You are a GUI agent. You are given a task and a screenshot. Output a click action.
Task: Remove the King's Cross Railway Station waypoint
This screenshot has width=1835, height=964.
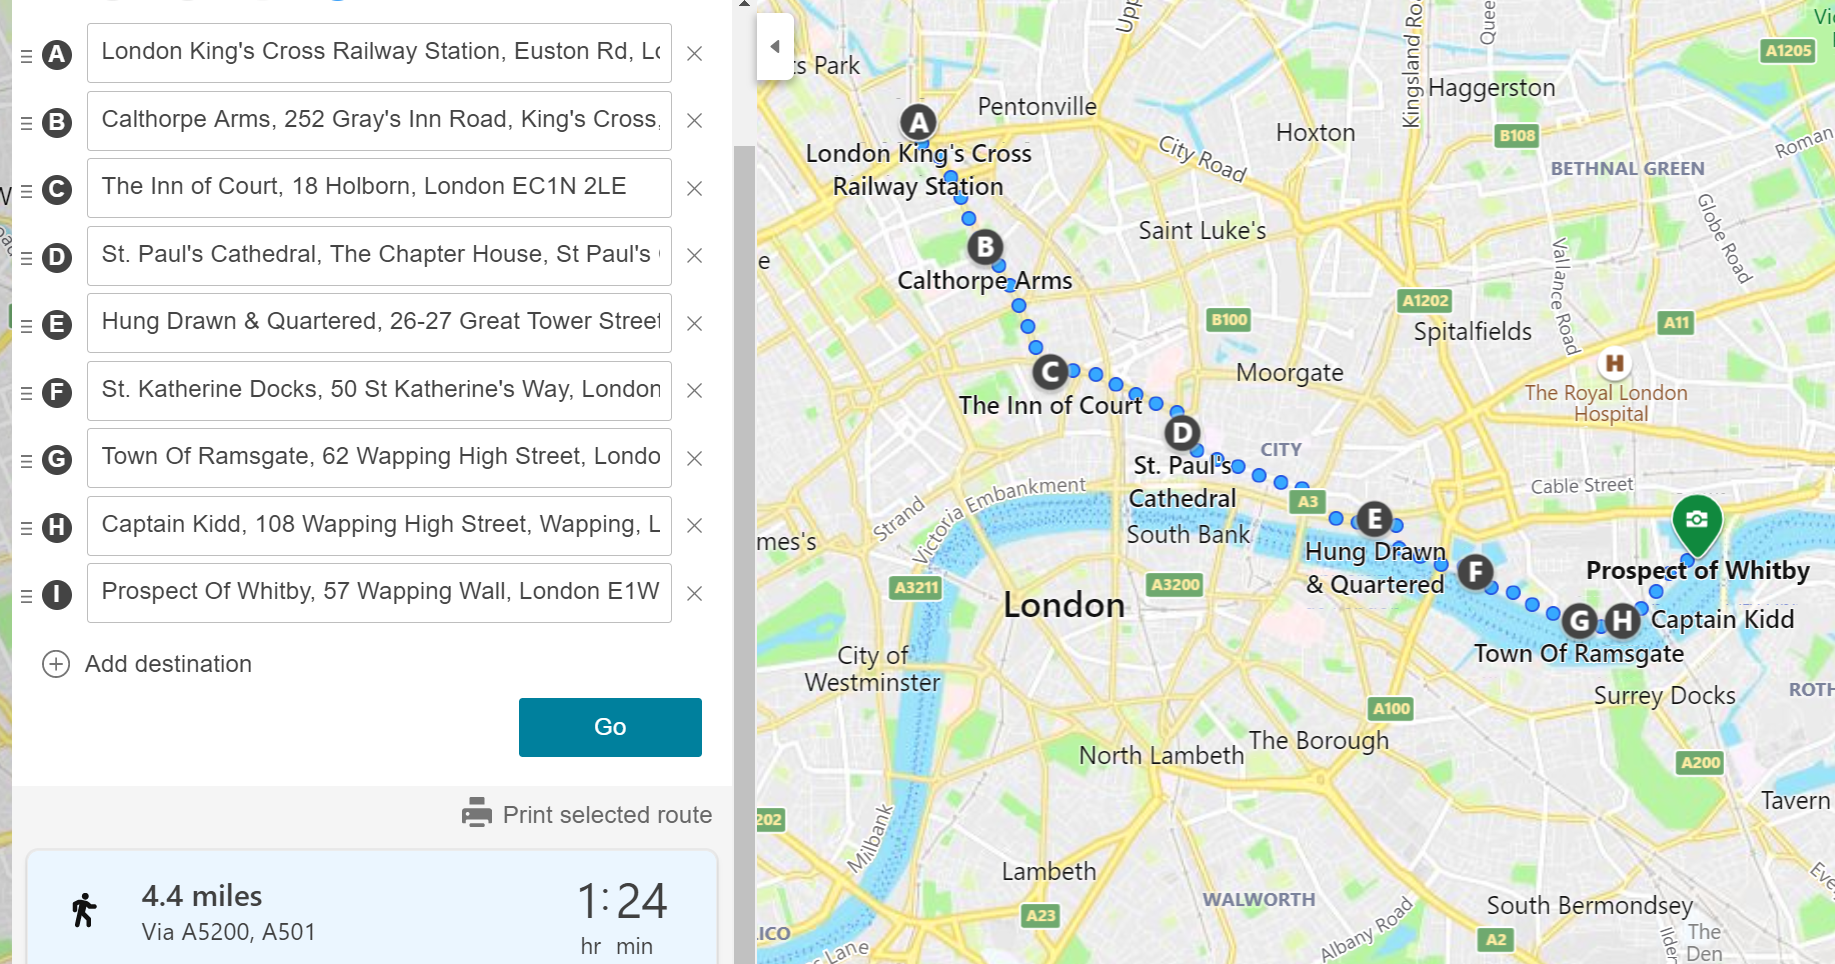694,53
